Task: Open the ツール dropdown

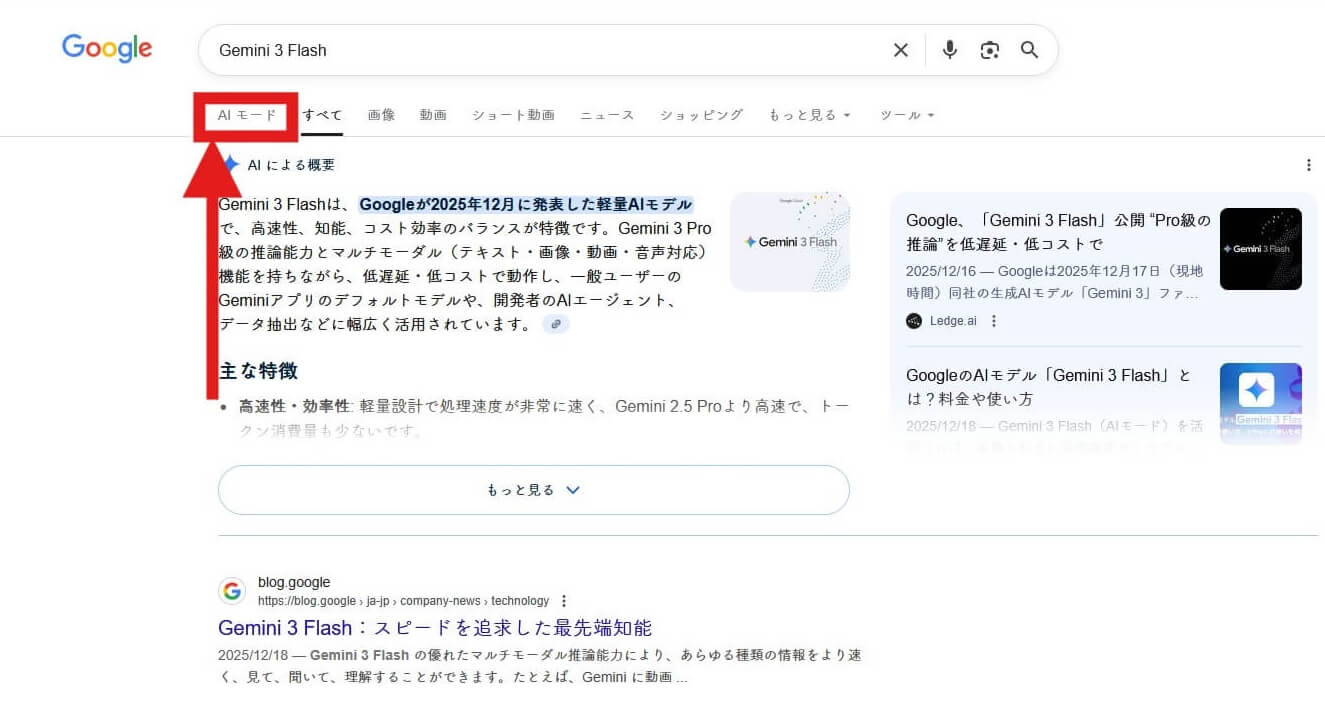Action: (x=907, y=115)
